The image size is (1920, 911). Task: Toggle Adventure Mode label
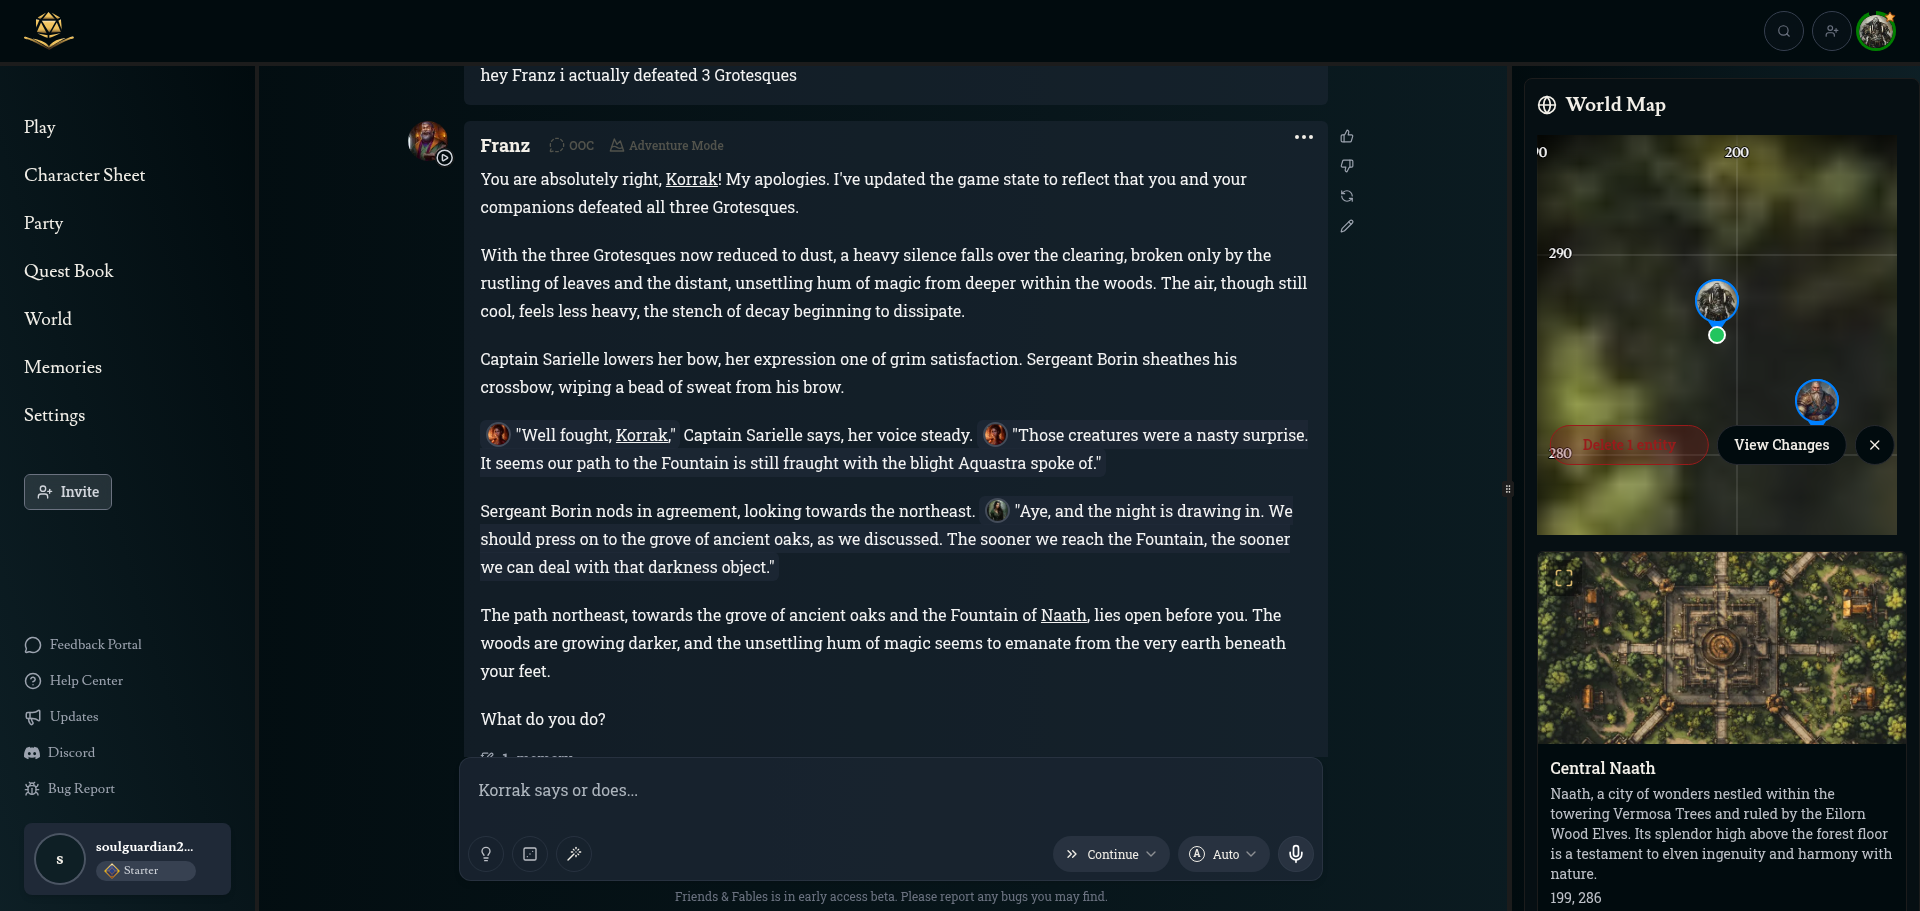point(667,146)
